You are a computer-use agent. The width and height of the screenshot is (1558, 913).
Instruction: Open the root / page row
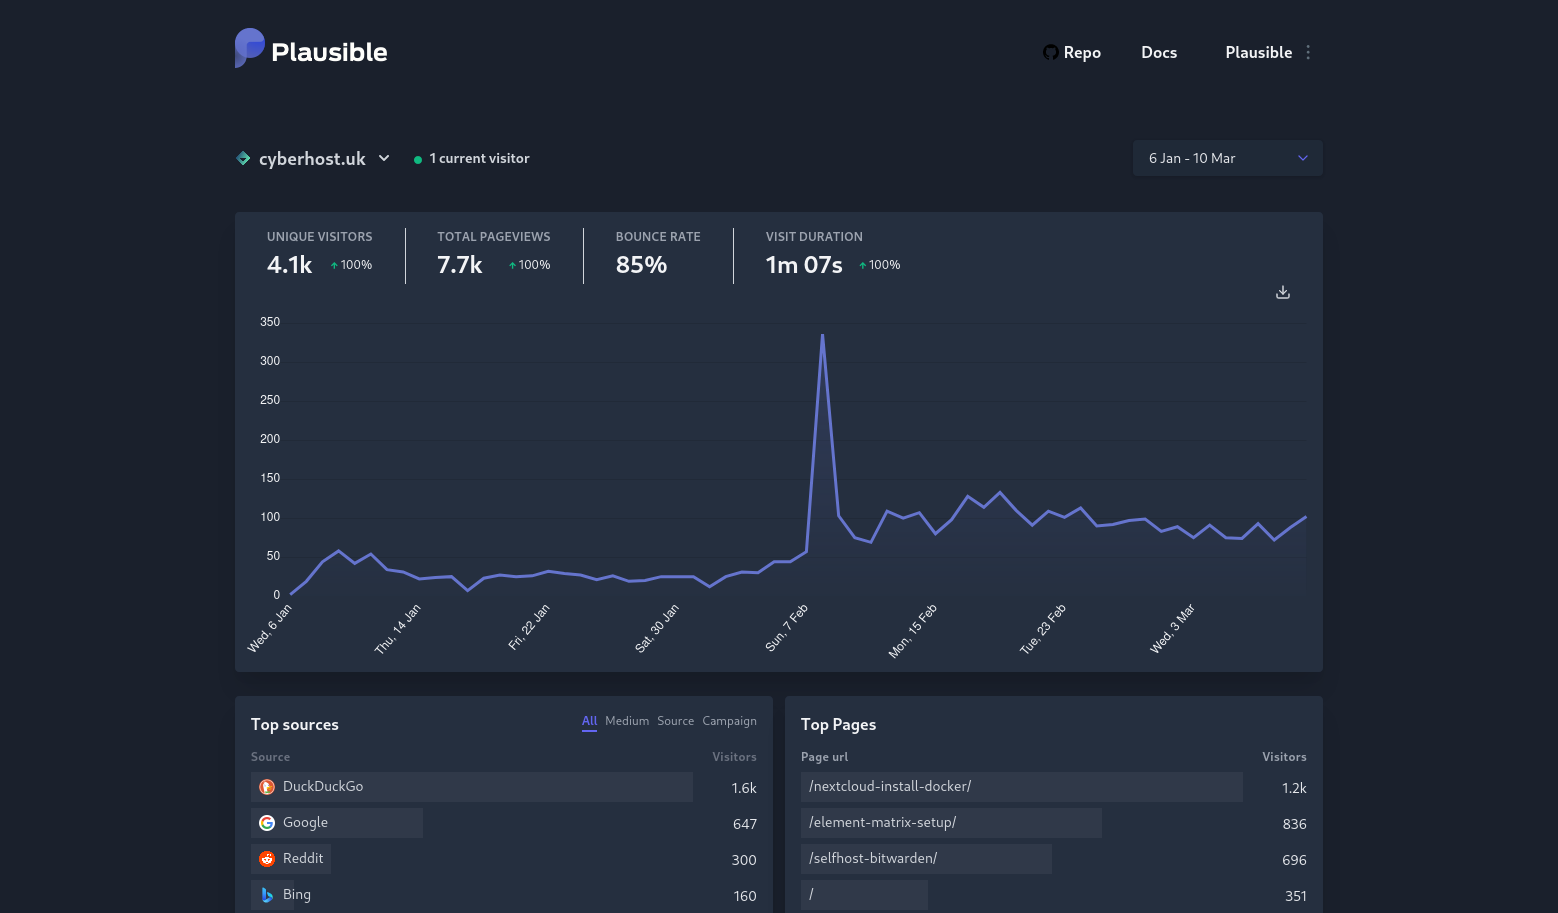(x=1054, y=895)
